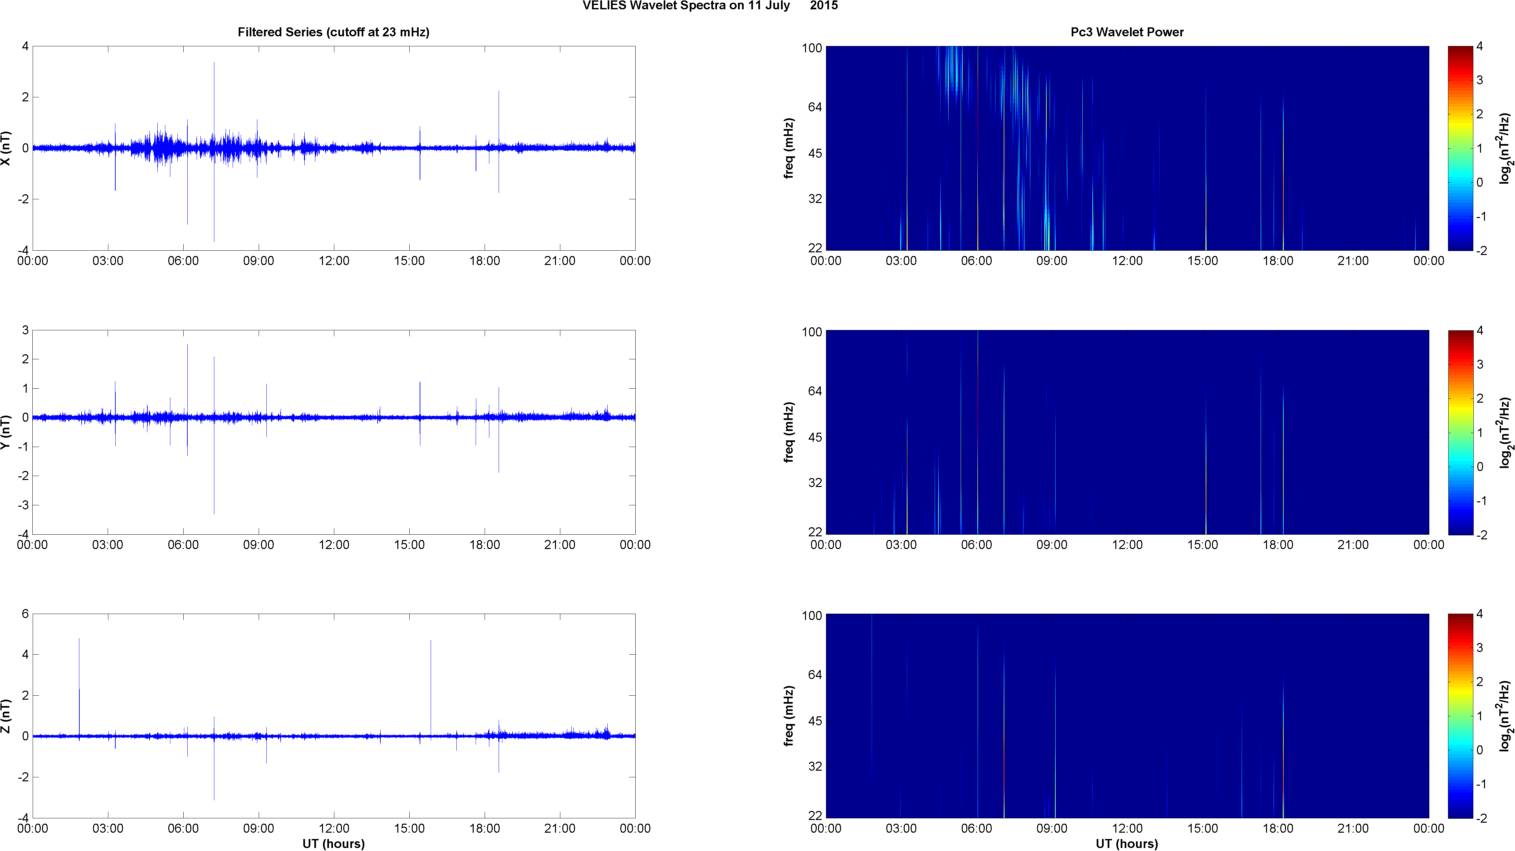Screen dimensions: 1515x851
Task: Click log2(nT²/Hz) label beside middle colorbar
Action: [x=1505, y=432]
